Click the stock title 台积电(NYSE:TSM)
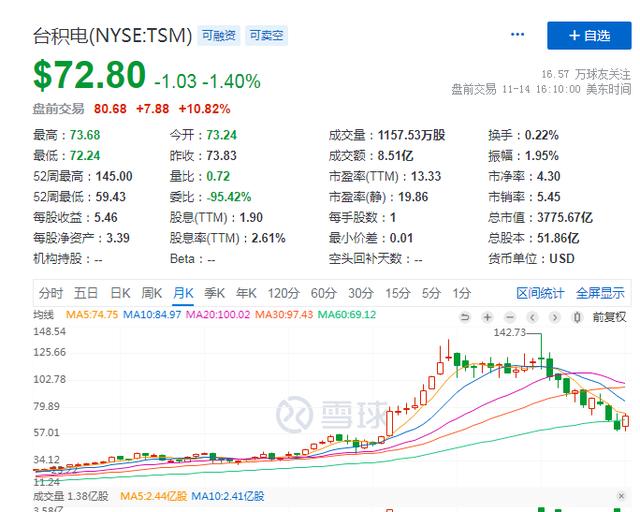This screenshot has width=640, height=512. pyautogui.click(x=112, y=36)
